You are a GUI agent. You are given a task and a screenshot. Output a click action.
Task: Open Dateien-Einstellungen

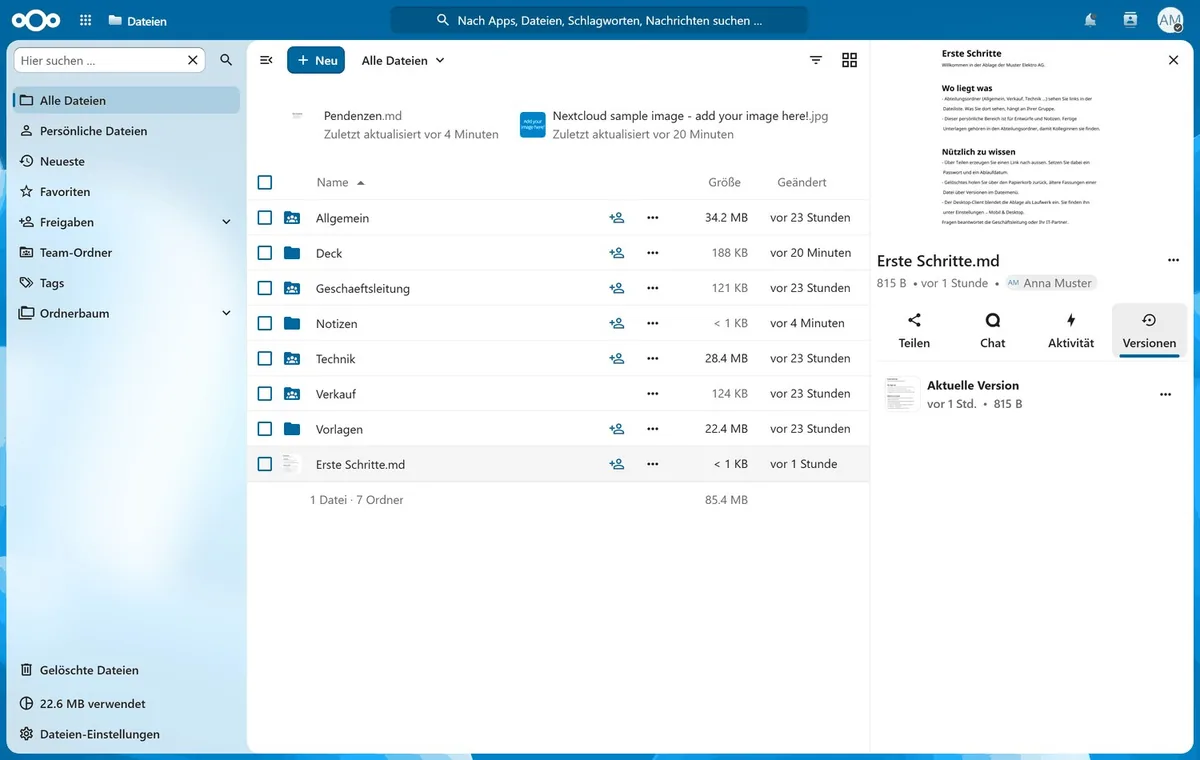pos(127,734)
